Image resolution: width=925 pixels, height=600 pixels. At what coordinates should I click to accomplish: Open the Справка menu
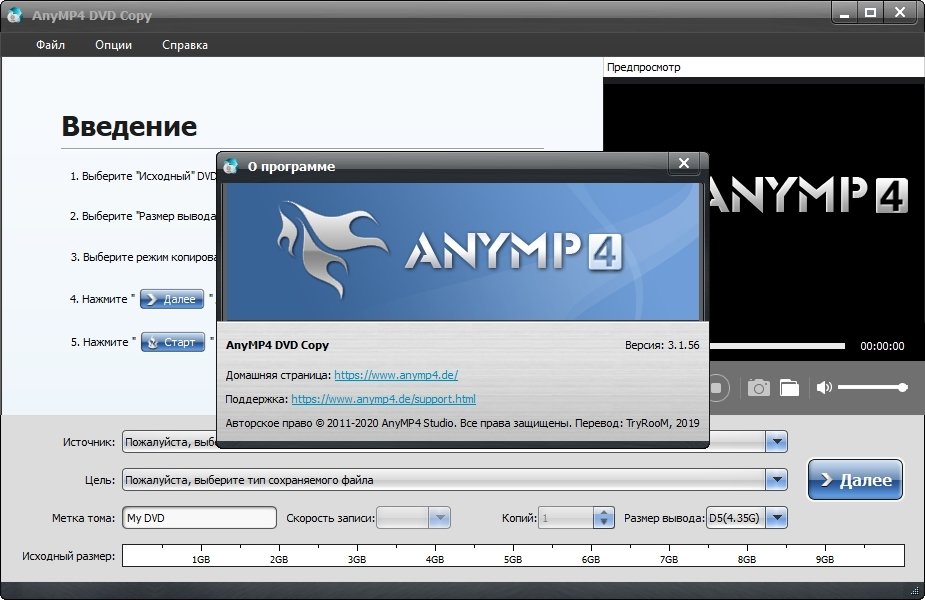click(185, 45)
